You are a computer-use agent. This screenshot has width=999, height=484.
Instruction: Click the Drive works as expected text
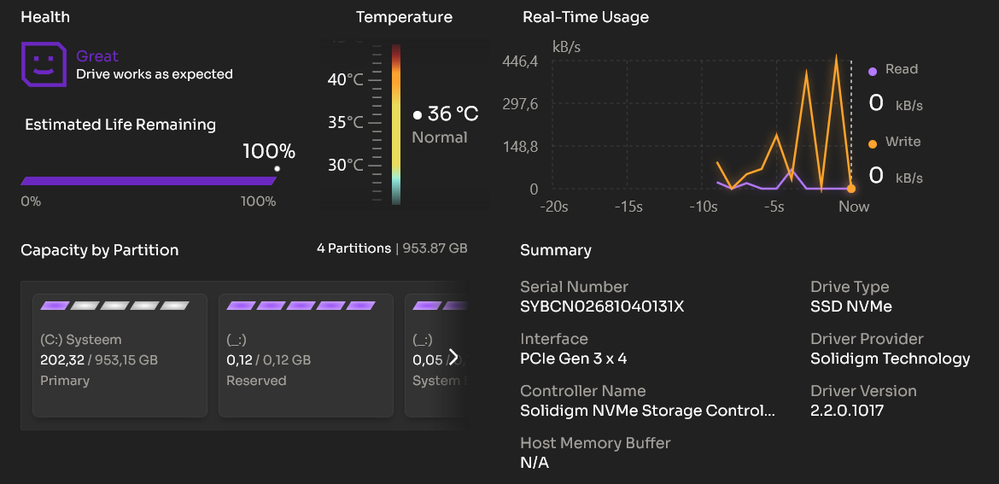(x=154, y=74)
